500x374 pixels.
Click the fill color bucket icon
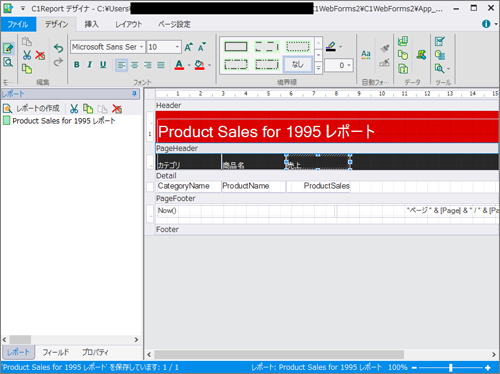(199, 65)
